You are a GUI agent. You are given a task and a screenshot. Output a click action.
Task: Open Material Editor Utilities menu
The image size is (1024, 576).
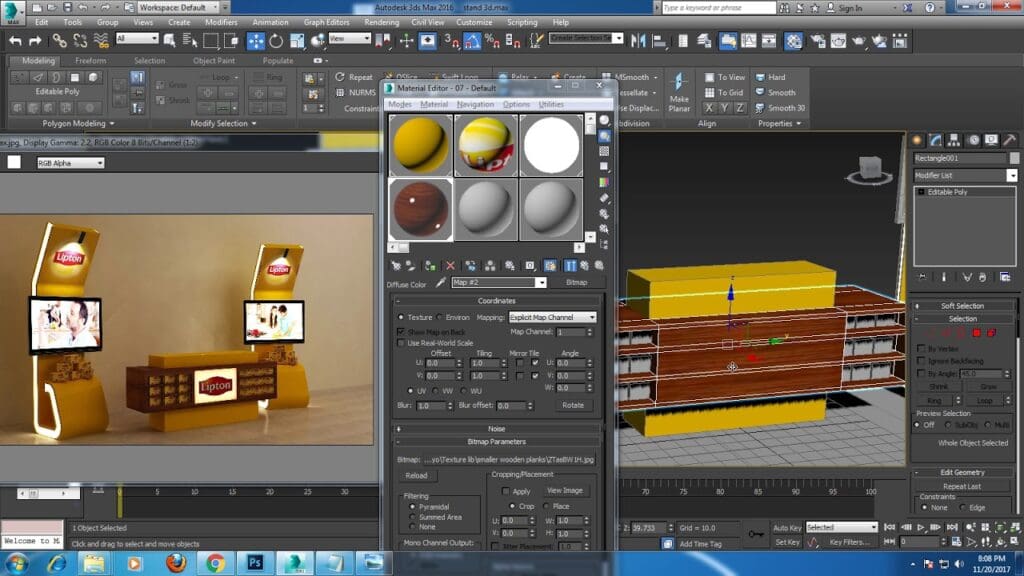click(x=551, y=104)
